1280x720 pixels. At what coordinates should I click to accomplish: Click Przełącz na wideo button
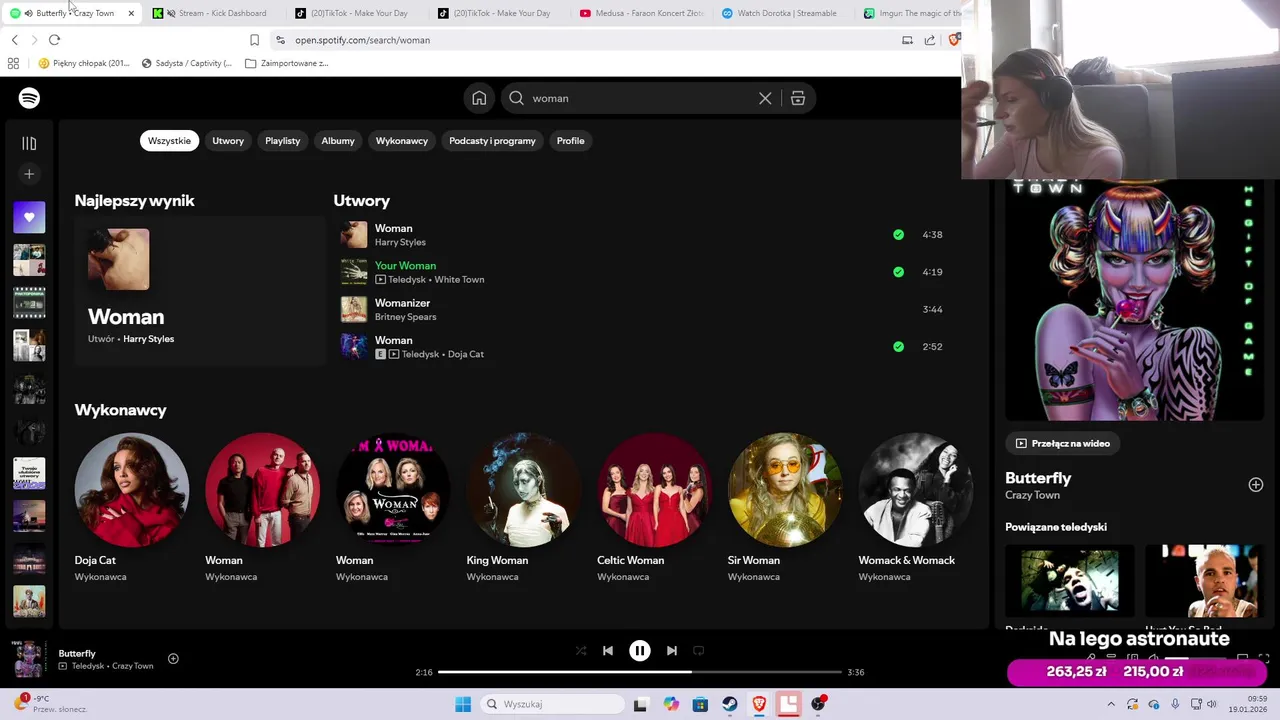[x=1063, y=443]
